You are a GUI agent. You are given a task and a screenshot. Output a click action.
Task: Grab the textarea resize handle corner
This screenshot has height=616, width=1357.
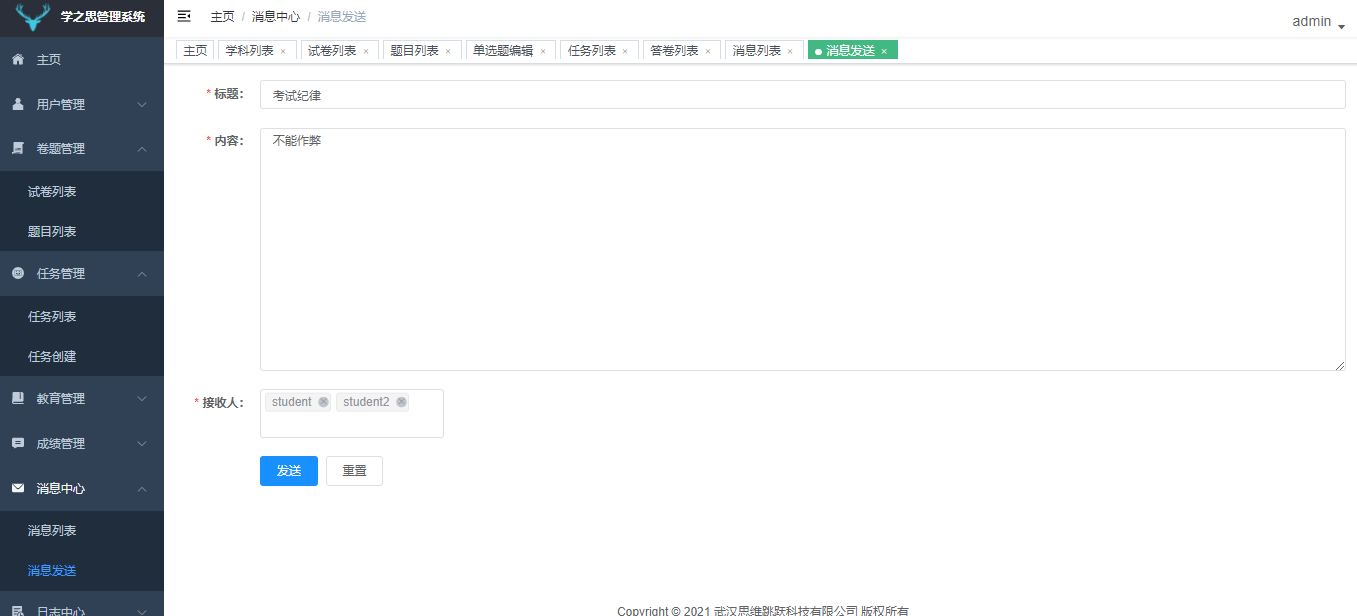tap(1339, 365)
